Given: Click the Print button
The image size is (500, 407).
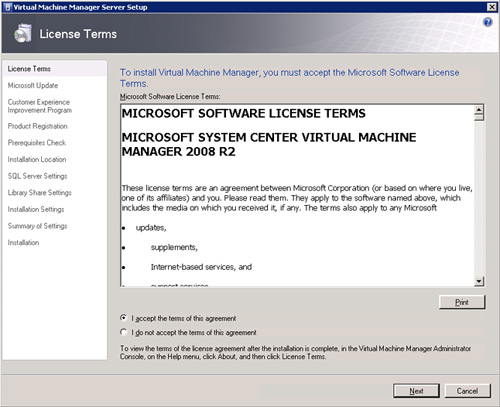Looking at the screenshot, I should [462, 302].
